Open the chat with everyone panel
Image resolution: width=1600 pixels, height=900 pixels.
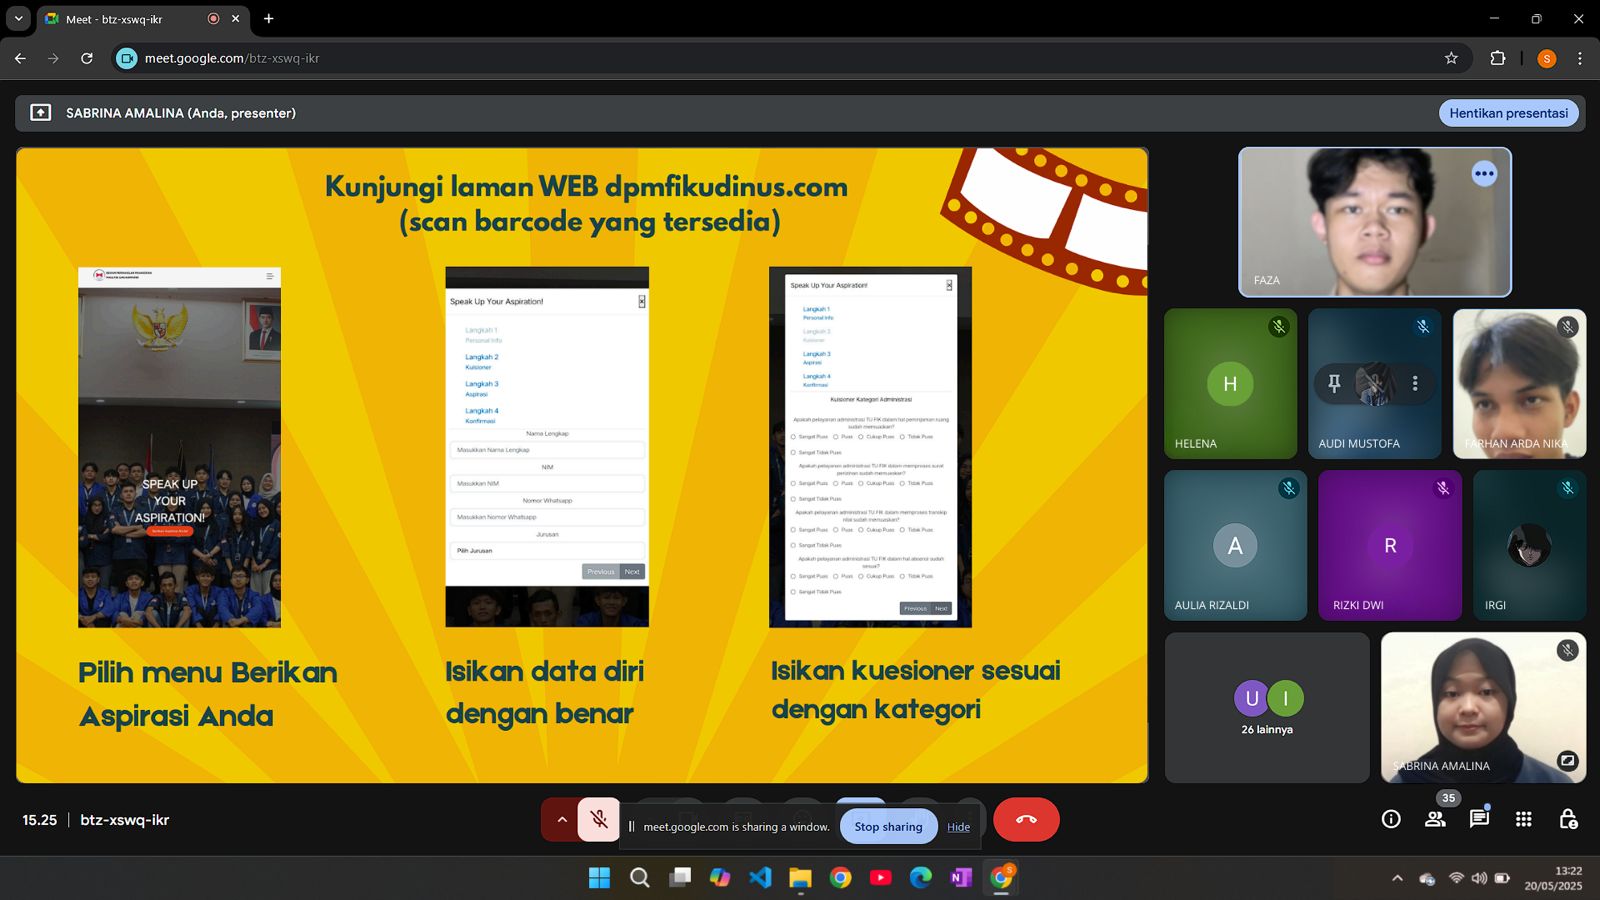click(x=1479, y=819)
